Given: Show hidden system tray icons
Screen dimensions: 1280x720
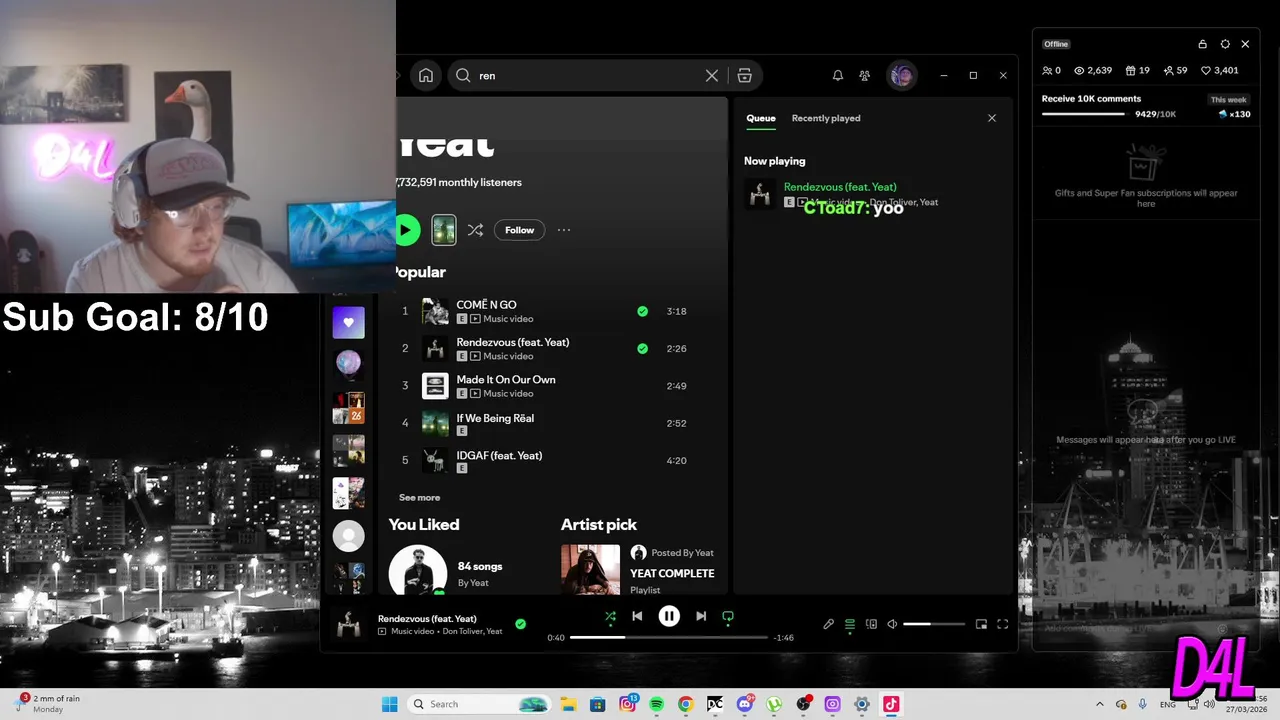Looking at the screenshot, I should [x=1100, y=704].
